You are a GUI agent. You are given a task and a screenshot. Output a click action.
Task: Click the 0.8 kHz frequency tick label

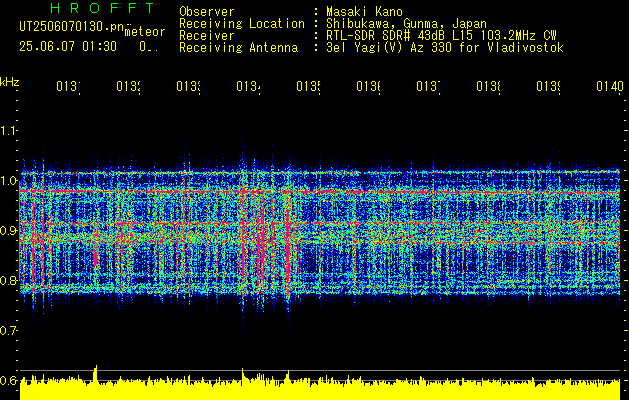[8, 280]
